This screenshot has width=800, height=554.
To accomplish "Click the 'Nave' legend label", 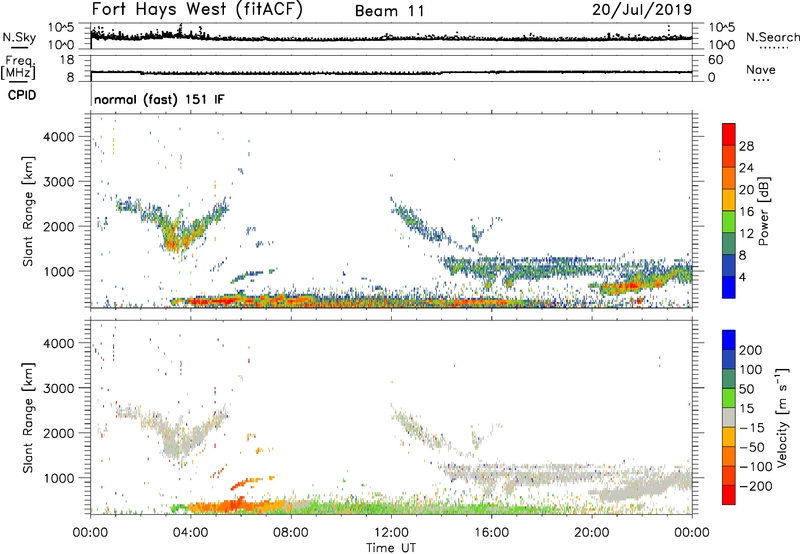I will click(761, 69).
